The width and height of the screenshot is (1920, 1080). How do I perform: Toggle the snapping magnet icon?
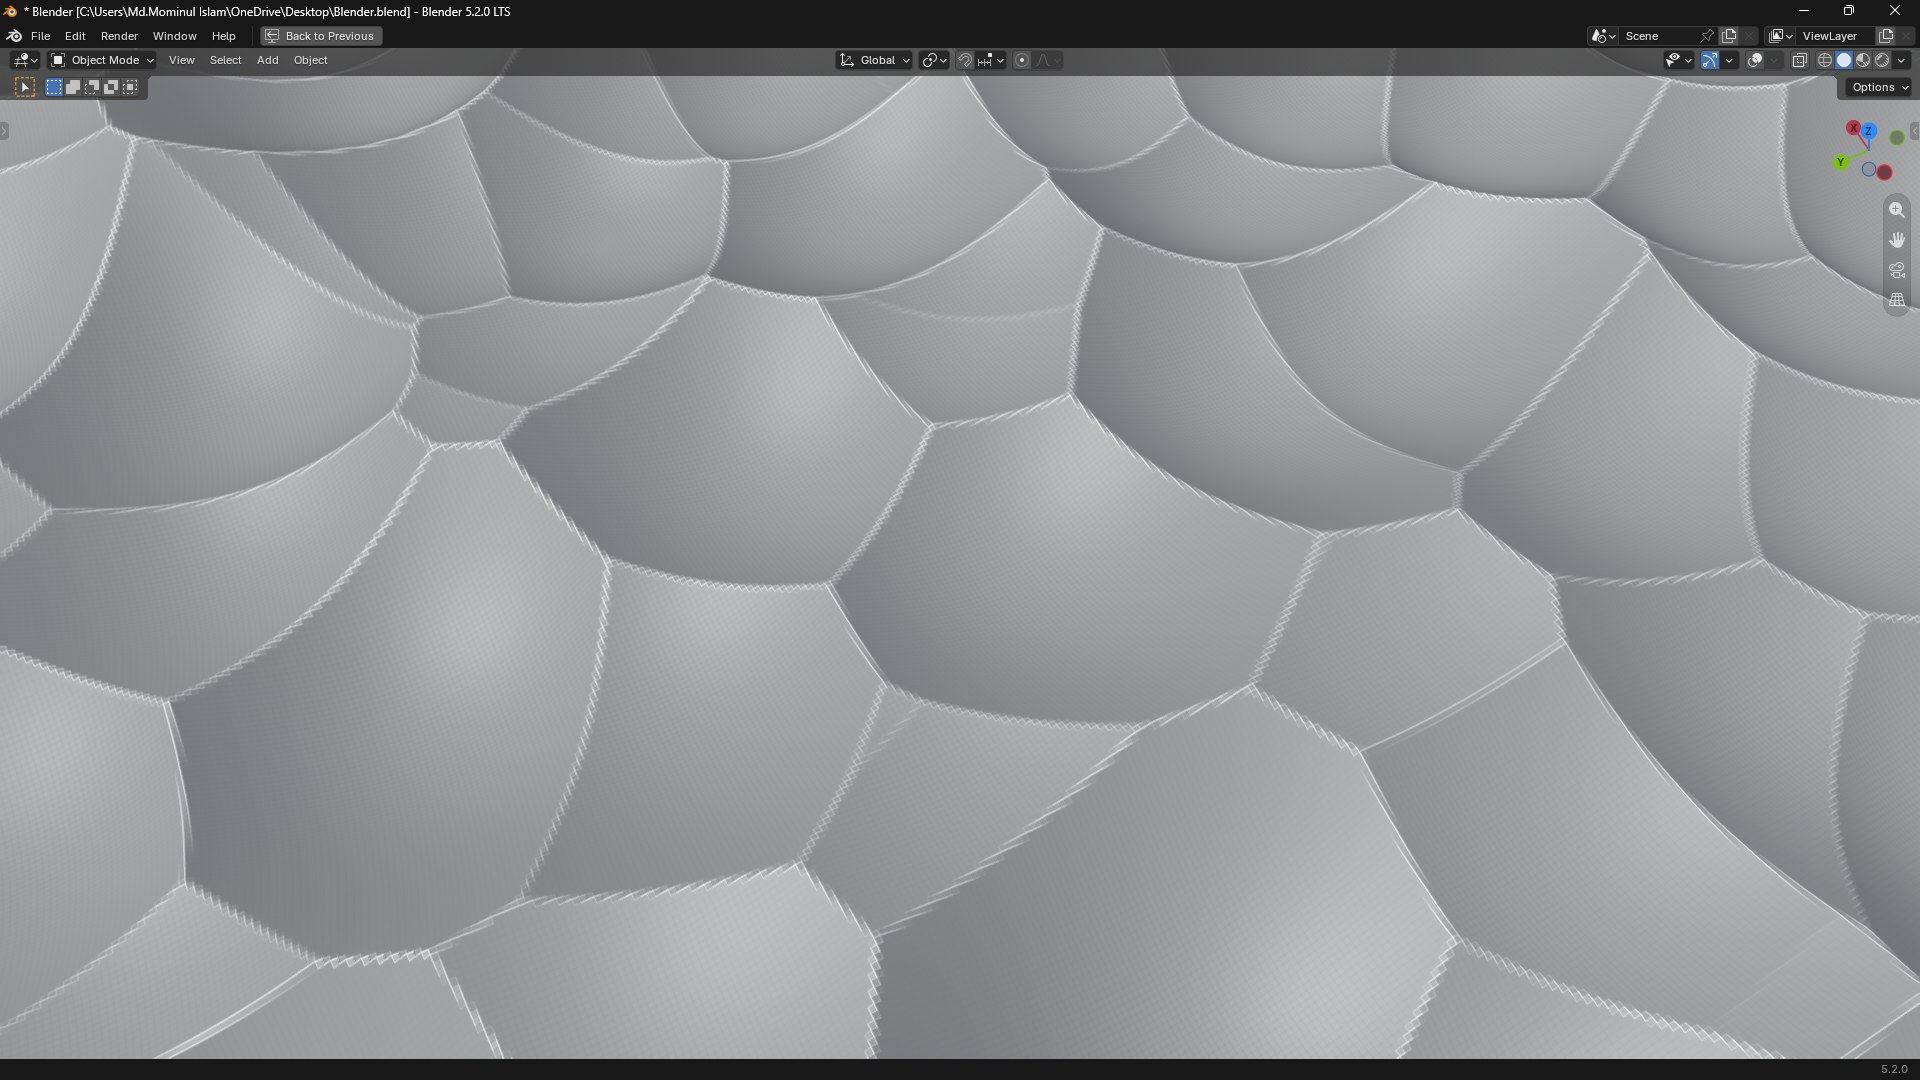(x=965, y=60)
